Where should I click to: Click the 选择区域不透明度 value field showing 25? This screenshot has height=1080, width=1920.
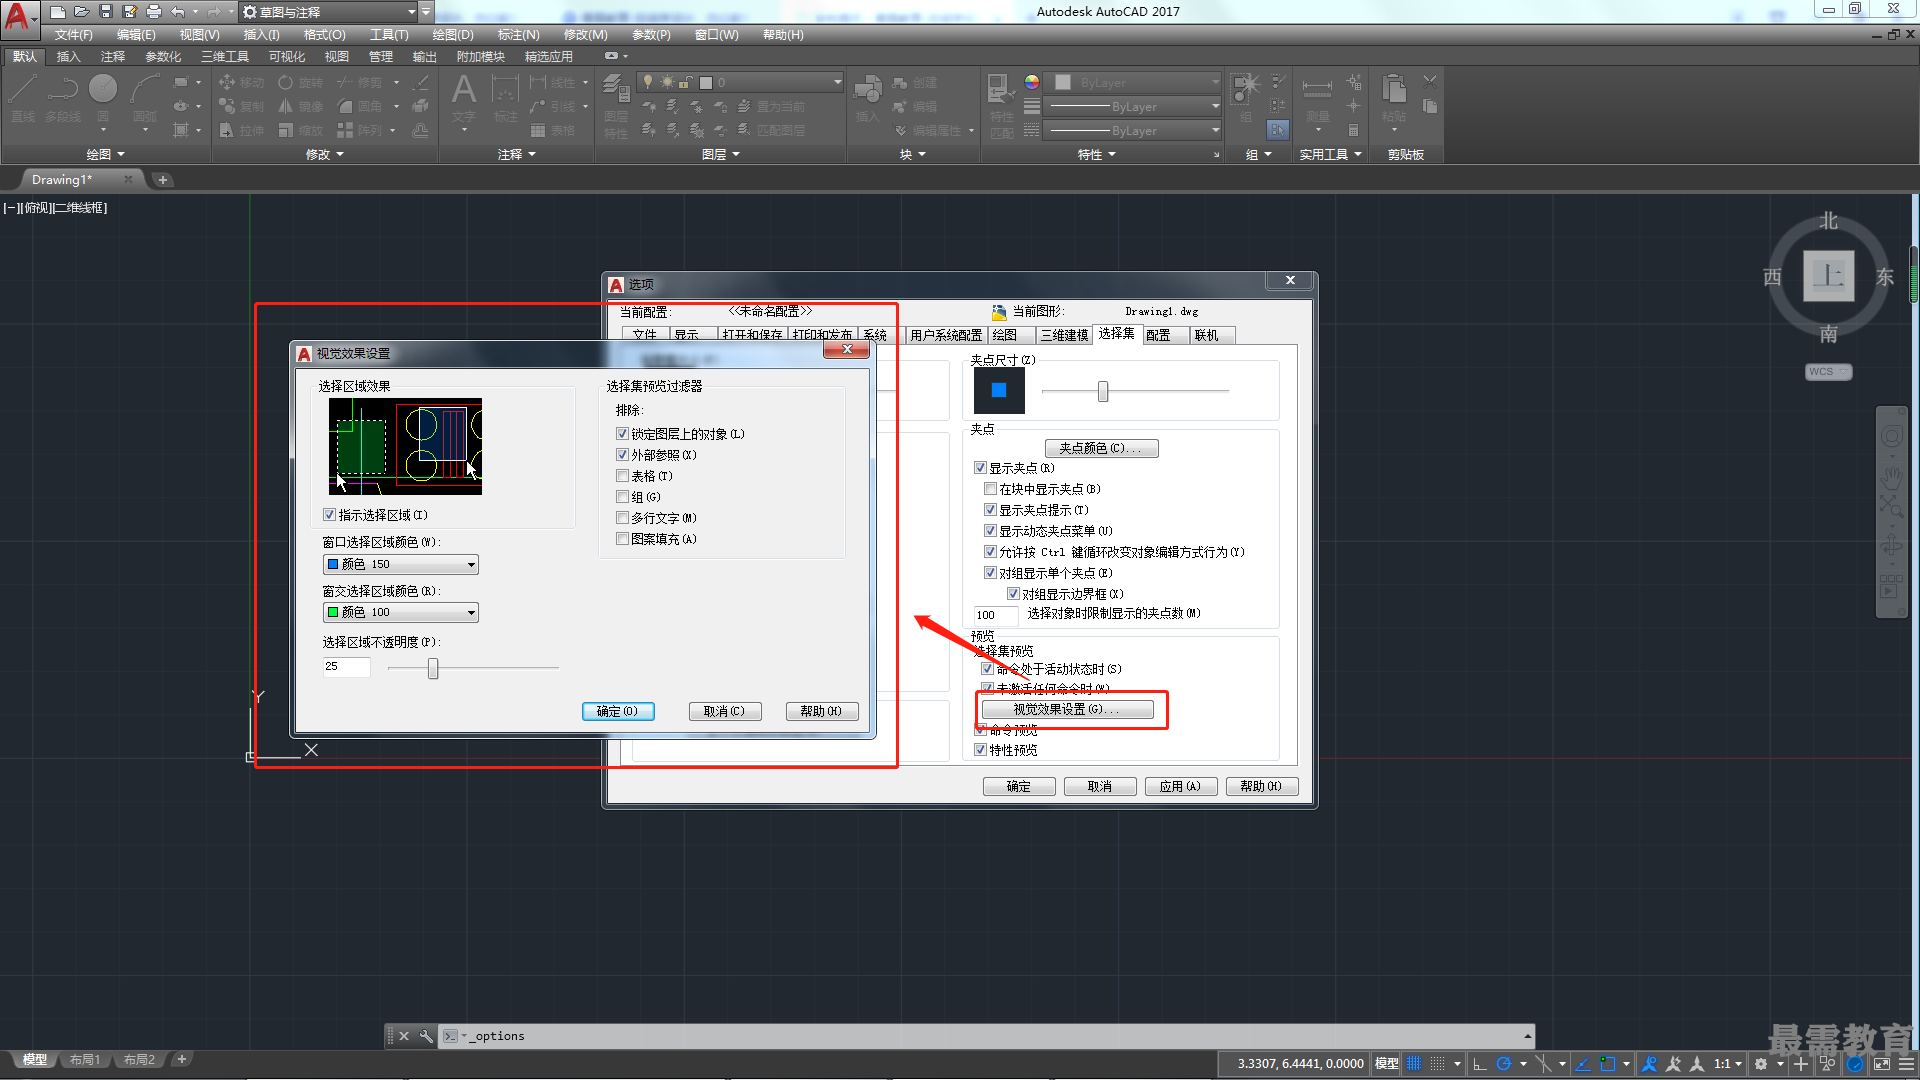pyautogui.click(x=346, y=667)
